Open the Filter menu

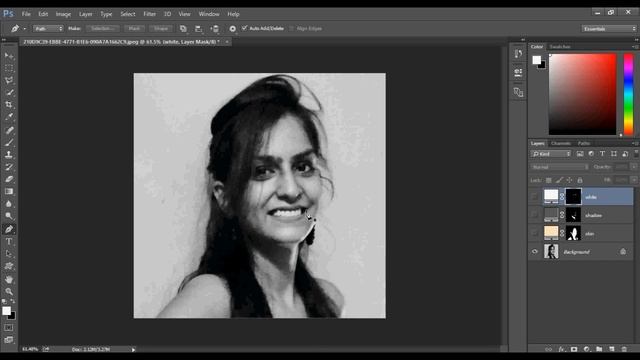pyautogui.click(x=149, y=14)
